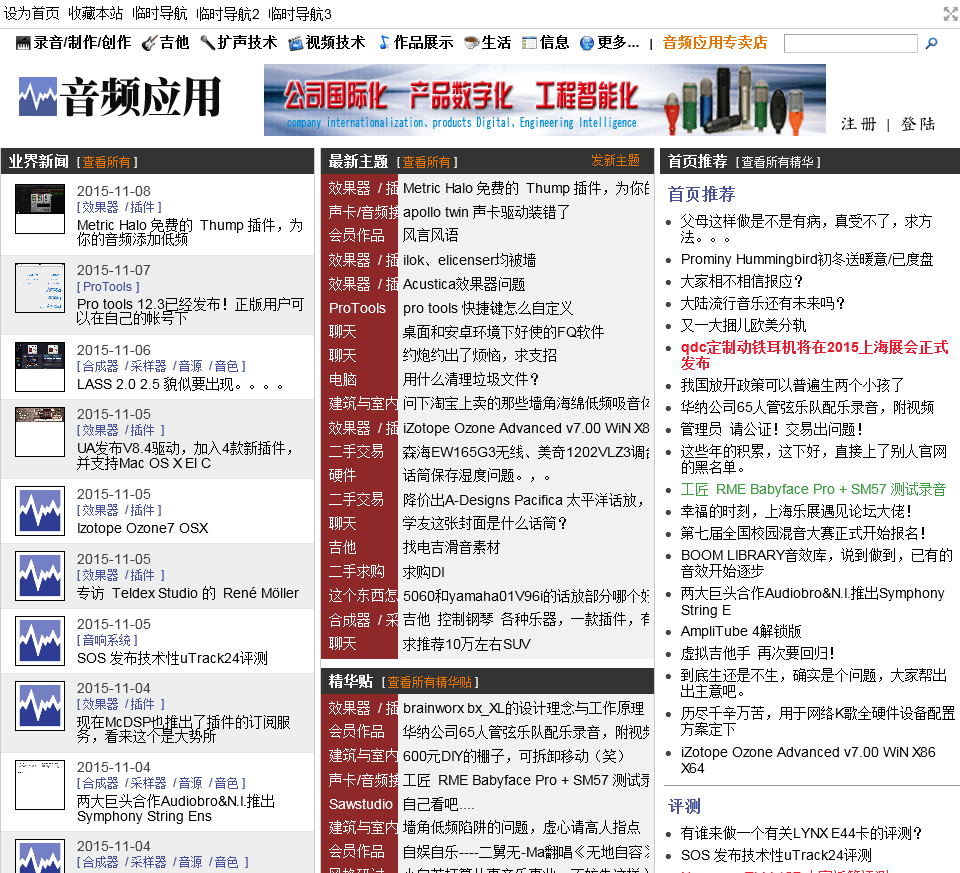The image size is (960, 873).
Task: Click the guitar icon beside 吉他
Action: 149,43
